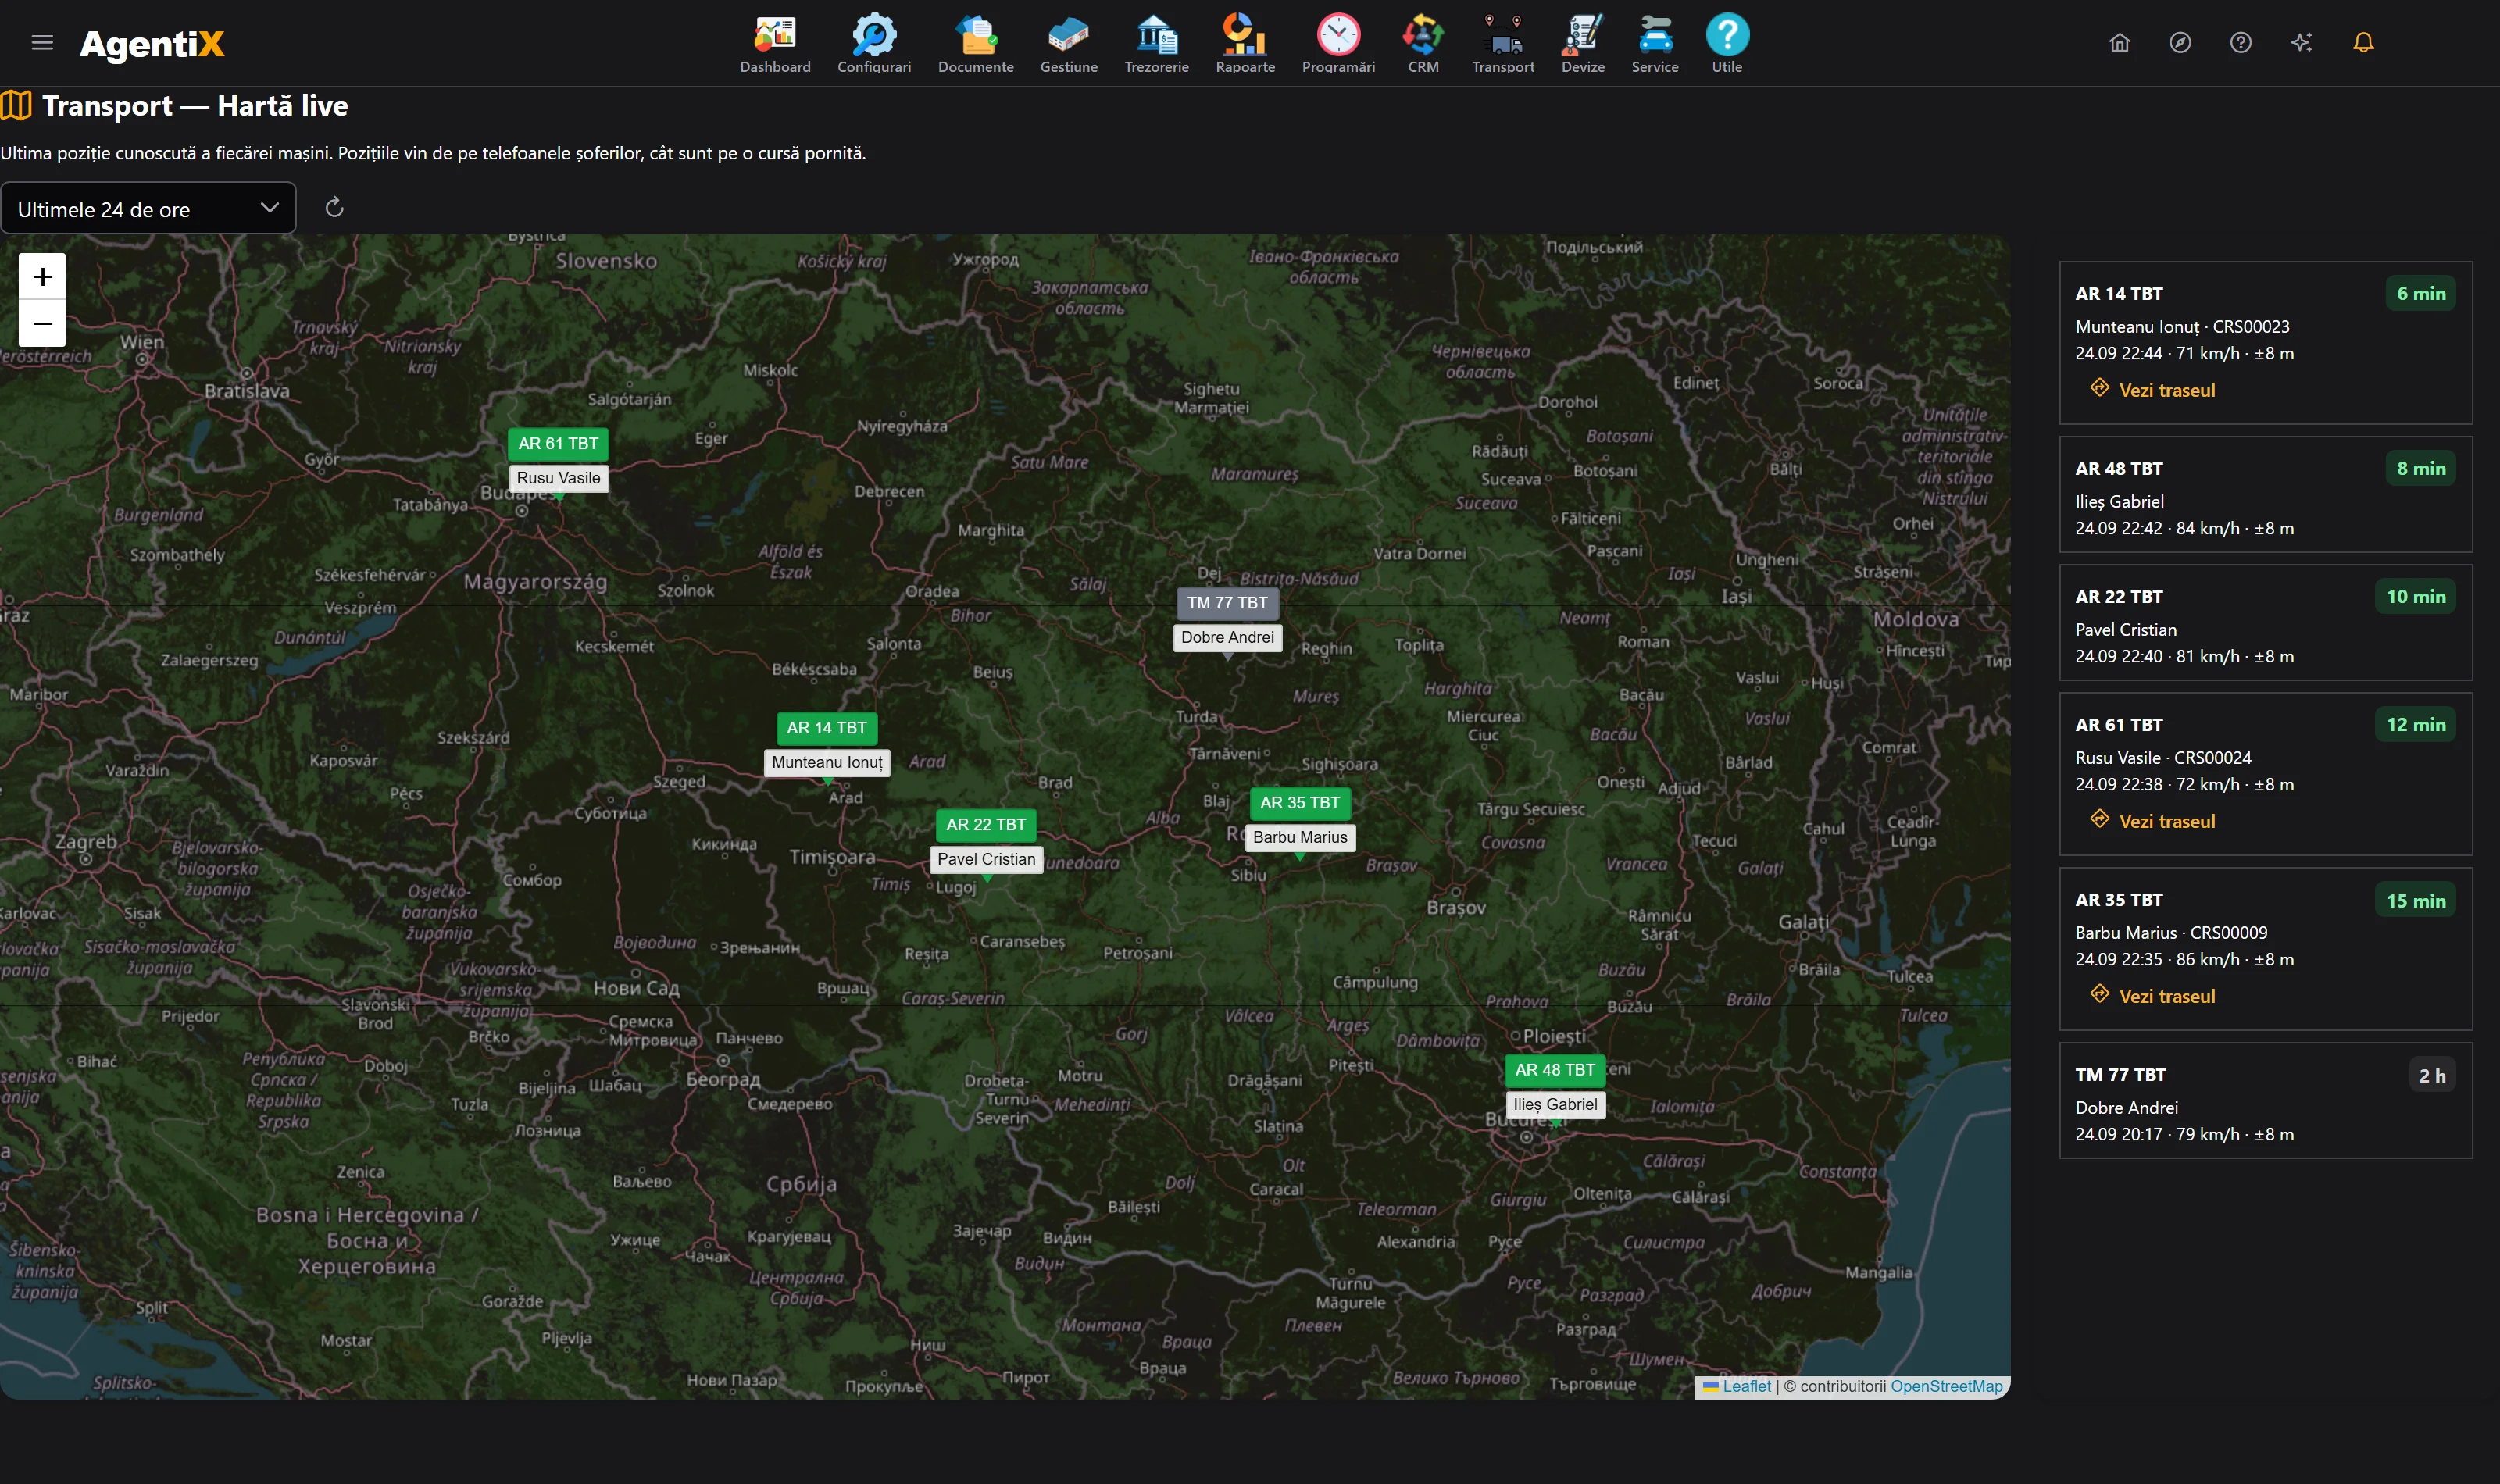This screenshot has width=2500, height=1484.
Task: Open the hamburger menu
Action: click(42, 42)
